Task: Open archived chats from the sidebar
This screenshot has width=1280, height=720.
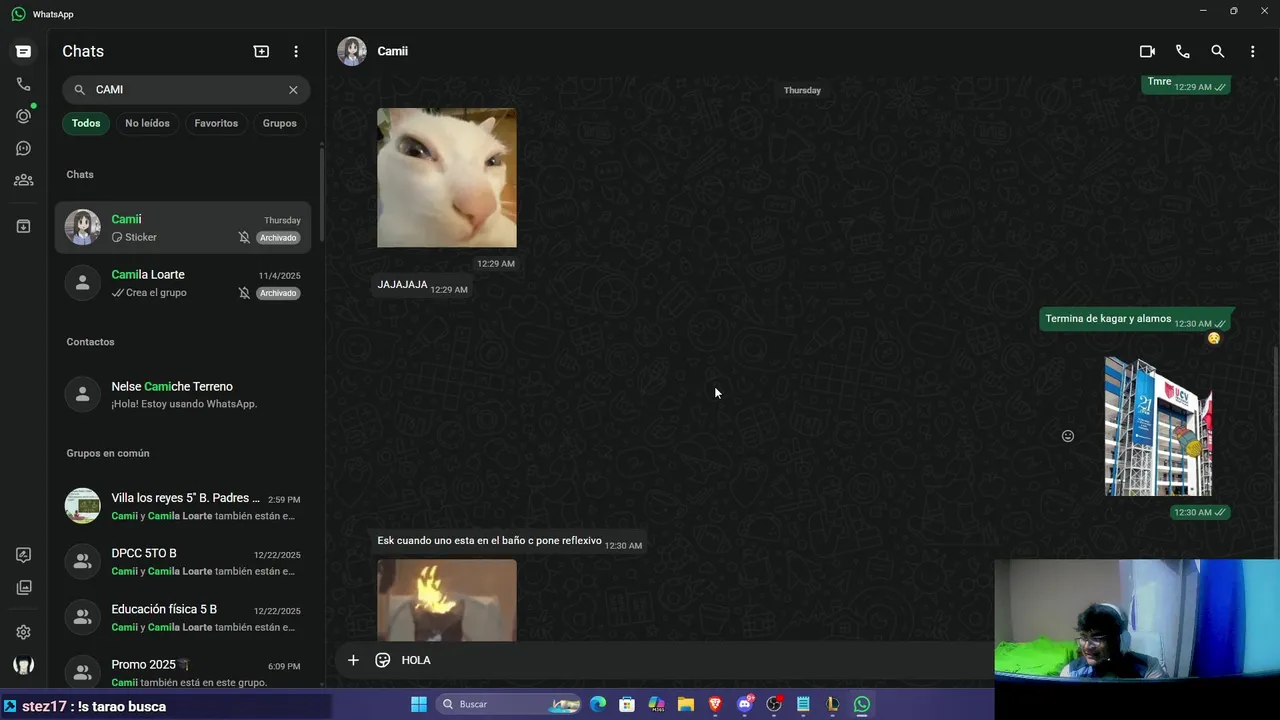Action: 23,226
